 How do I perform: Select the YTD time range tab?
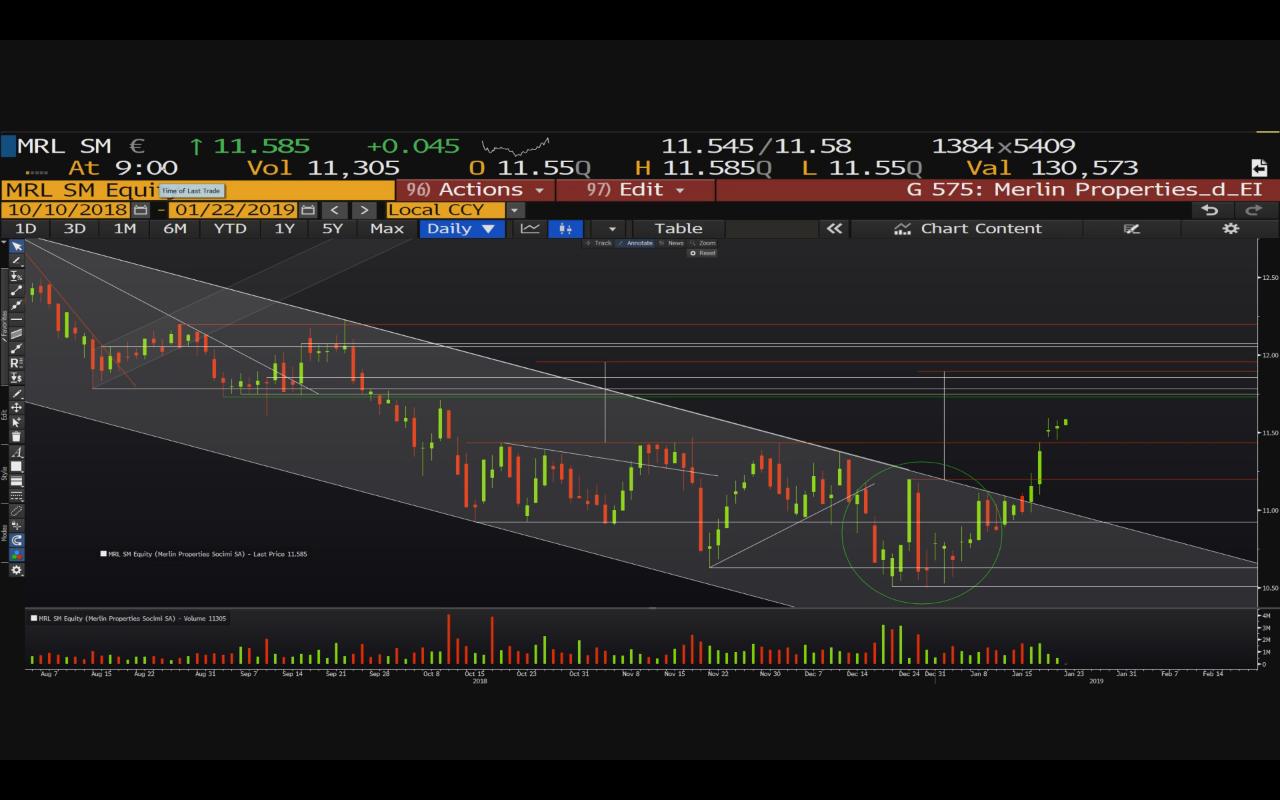point(230,229)
